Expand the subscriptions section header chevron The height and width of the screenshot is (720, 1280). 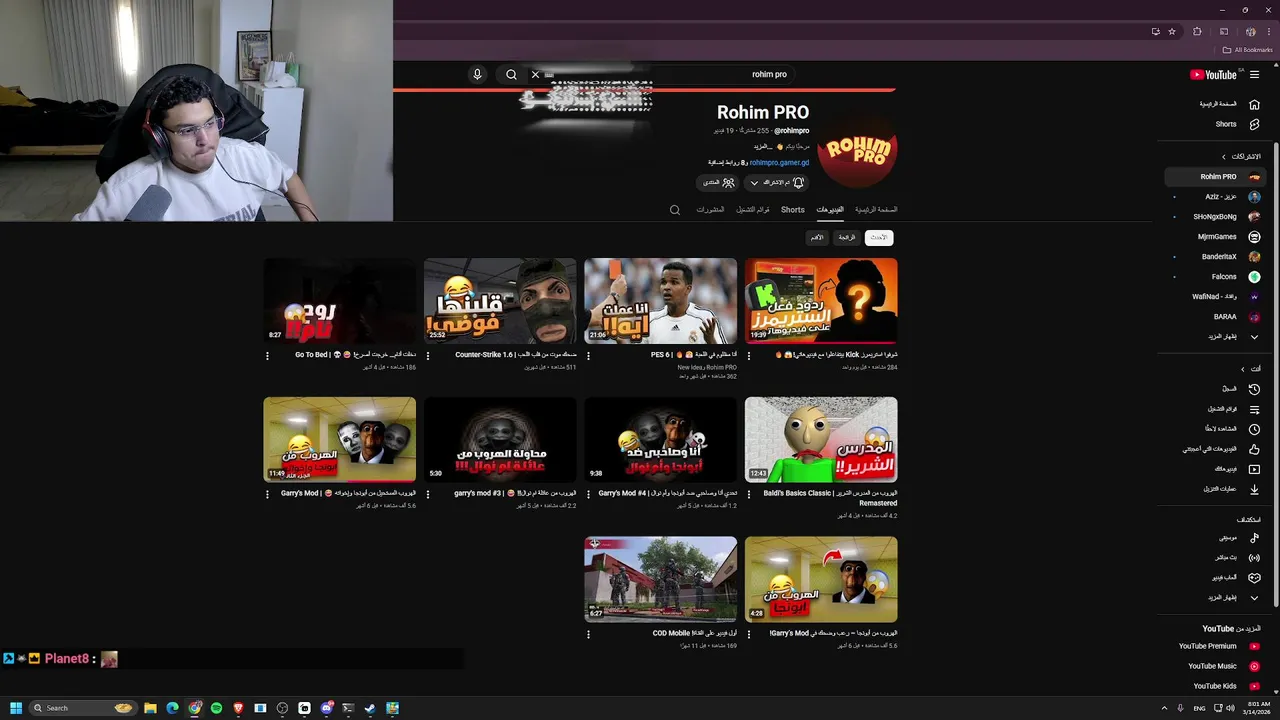[1223, 156]
